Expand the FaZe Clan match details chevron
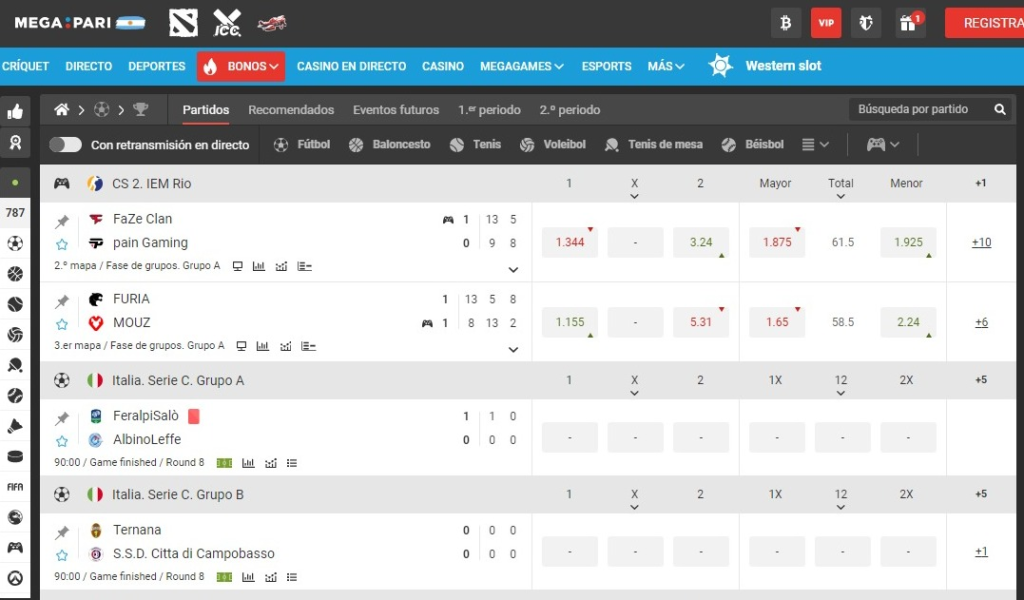Viewport: 1024px width, 600px height. [x=513, y=270]
